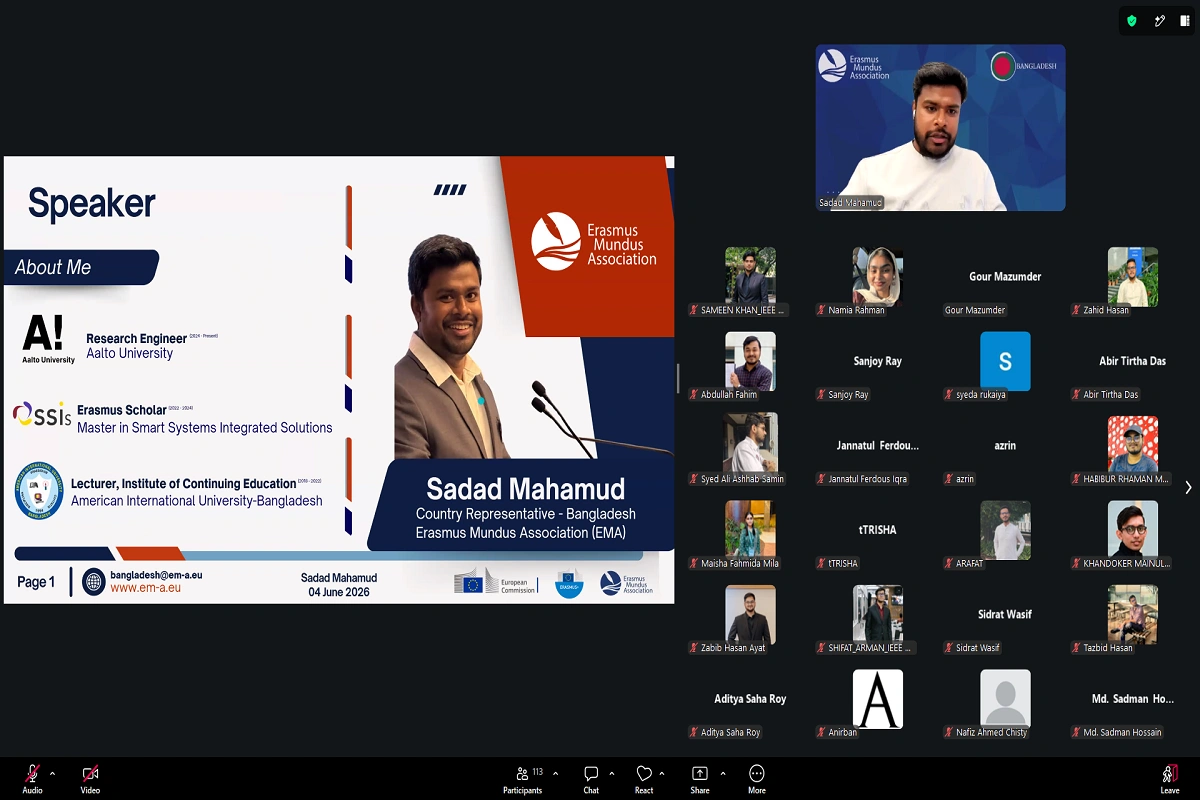Select Anirban's letter A avatar
The width and height of the screenshot is (1200, 800).
878,699
